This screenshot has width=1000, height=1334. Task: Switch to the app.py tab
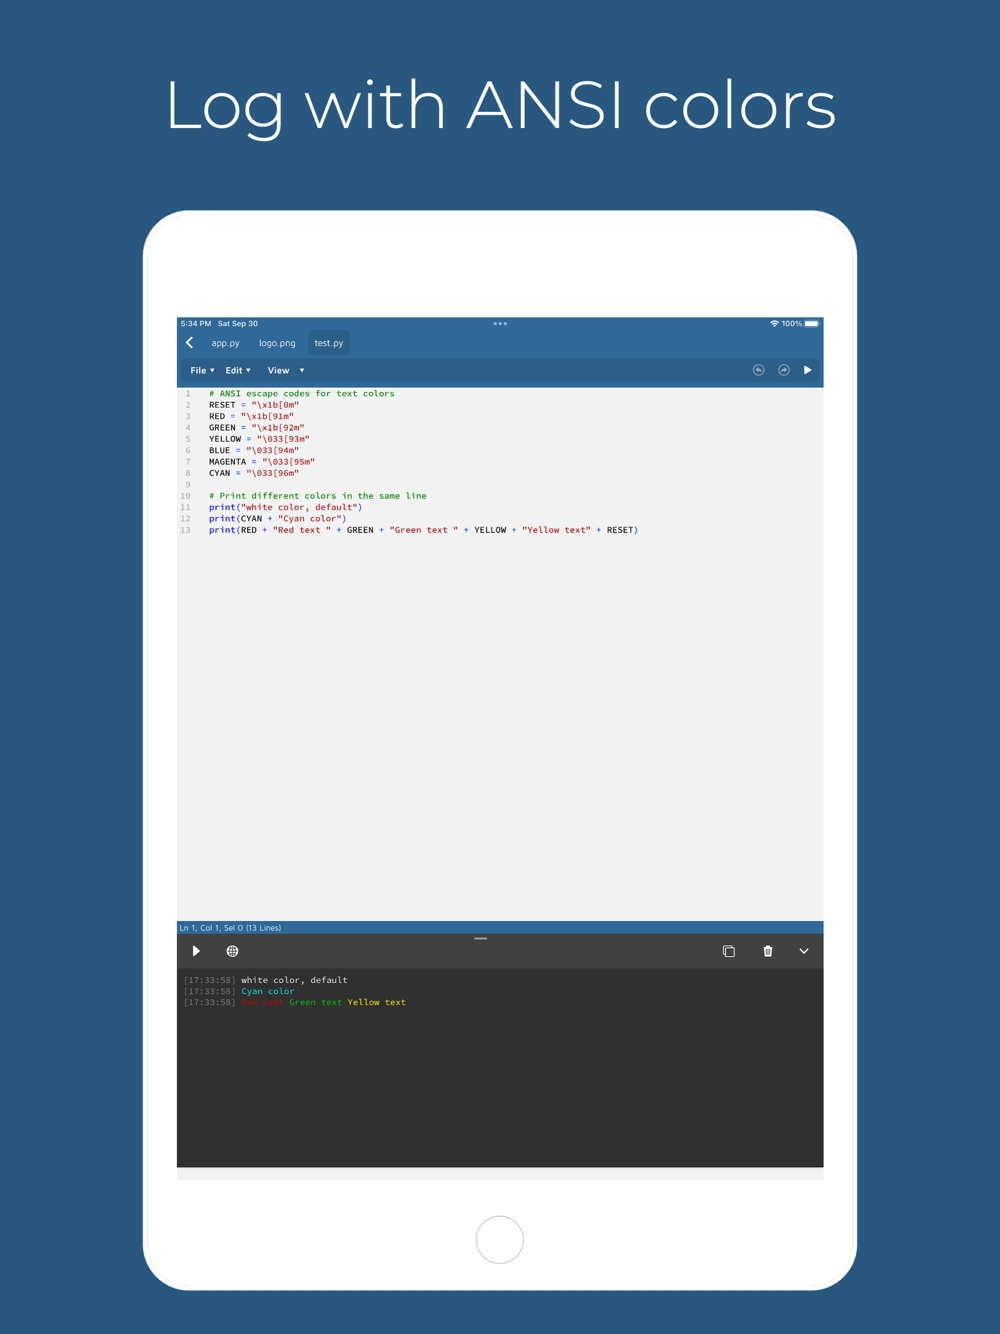coord(225,343)
